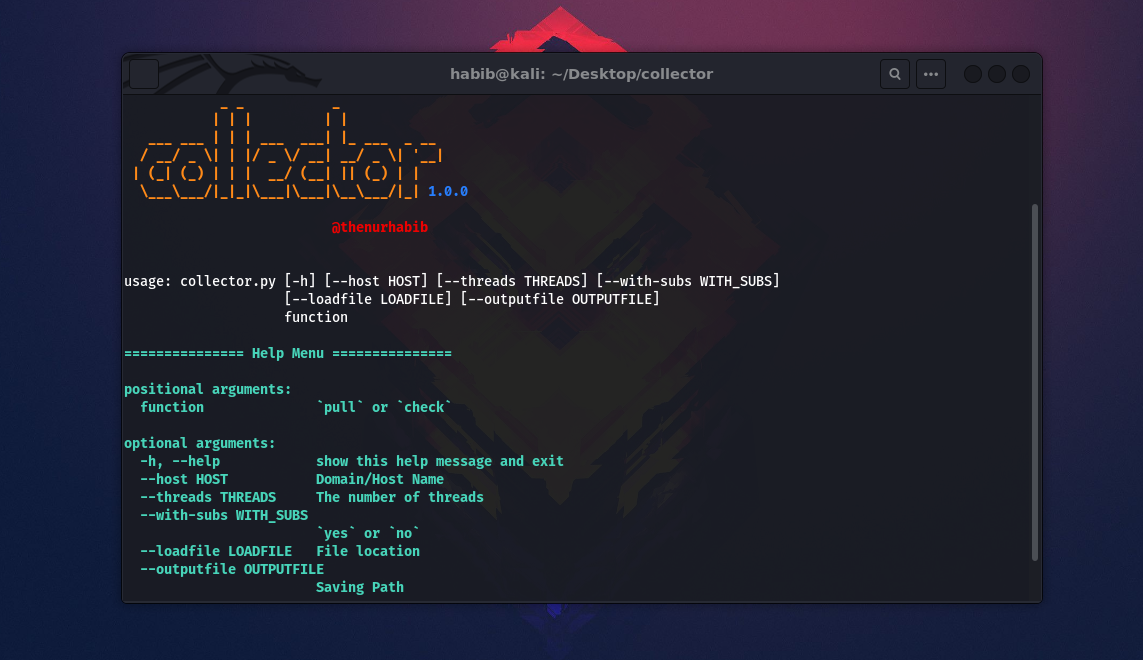Click the --outputfile OUTPUTFILE option

click(x=232, y=569)
